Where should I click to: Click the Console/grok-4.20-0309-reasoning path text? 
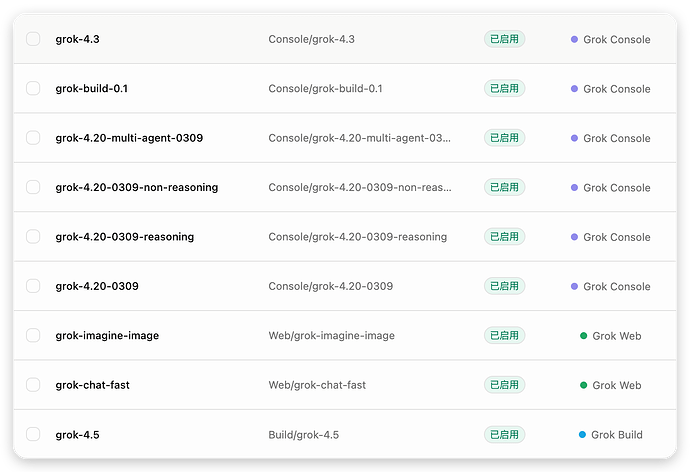pos(357,237)
